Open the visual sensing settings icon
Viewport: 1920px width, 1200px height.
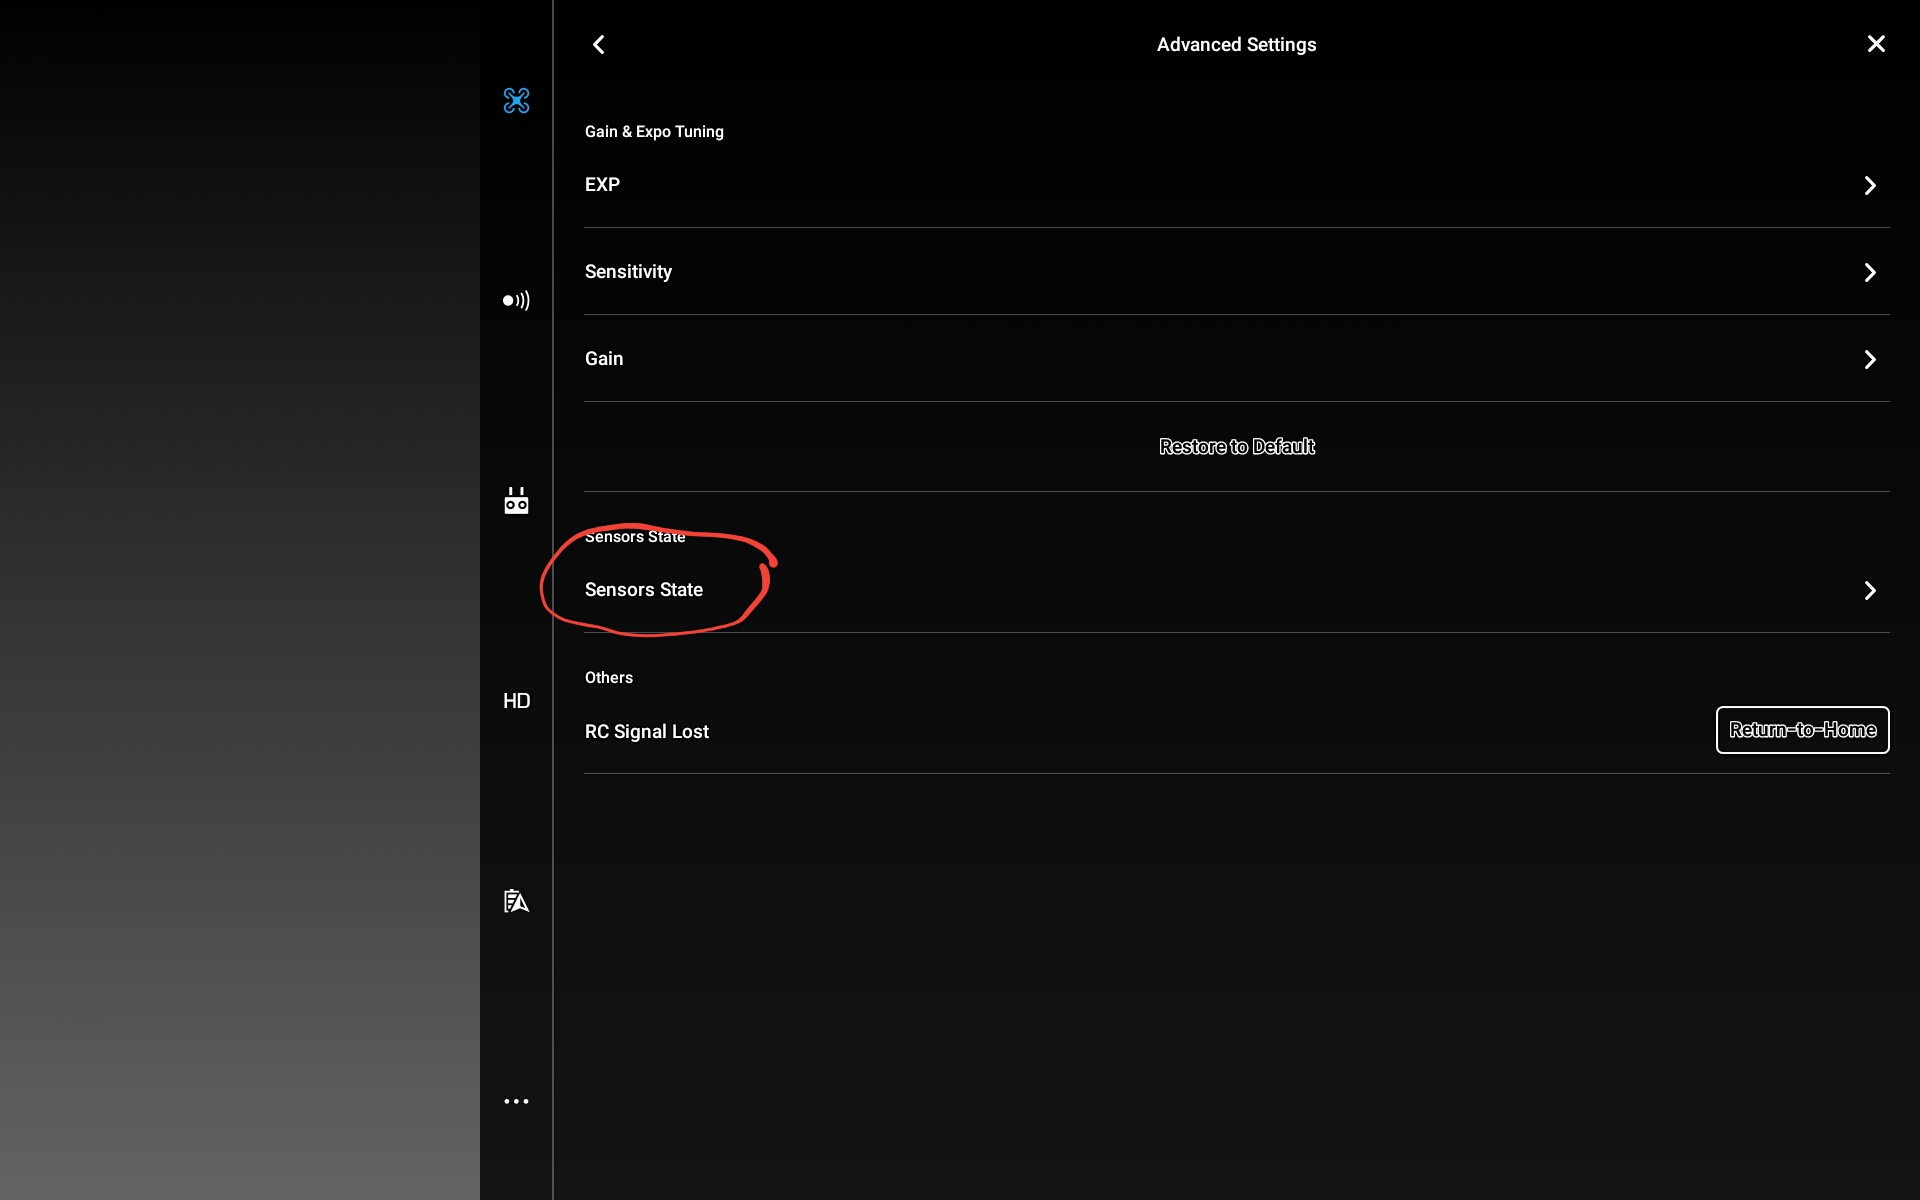[516, 300]
